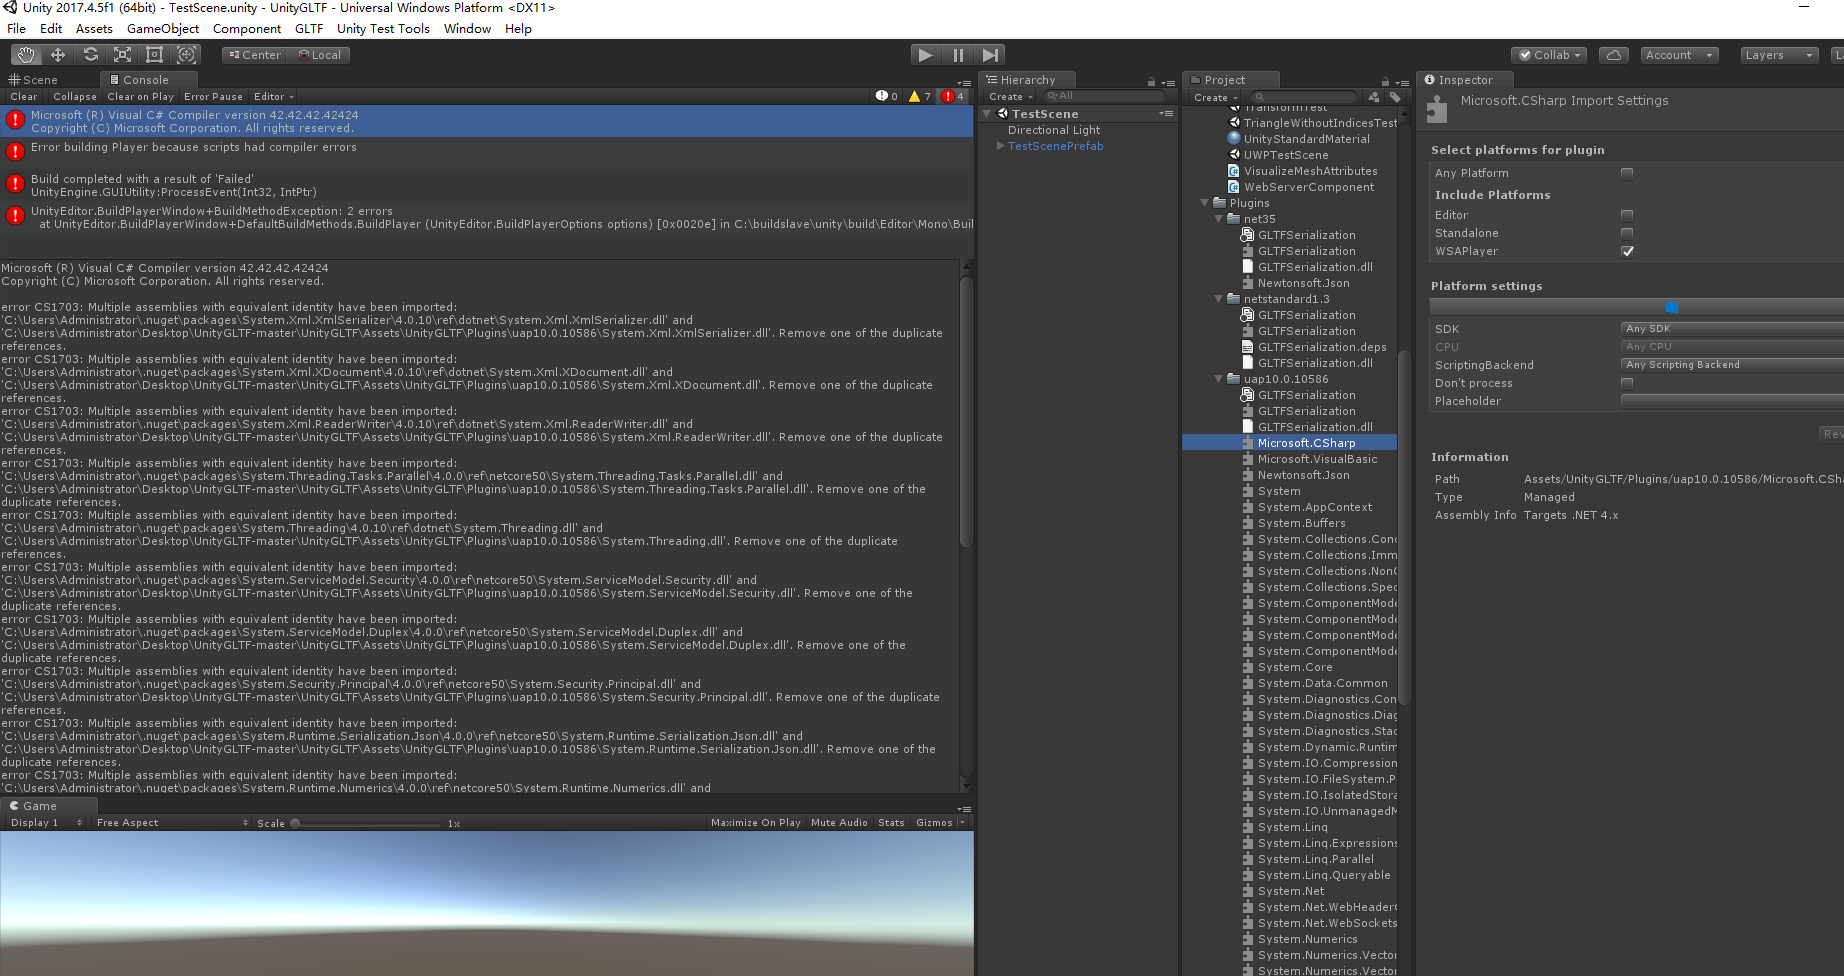Screen dimensions: 1844x976
Task: Select the Scale tool
Action: 122,55
